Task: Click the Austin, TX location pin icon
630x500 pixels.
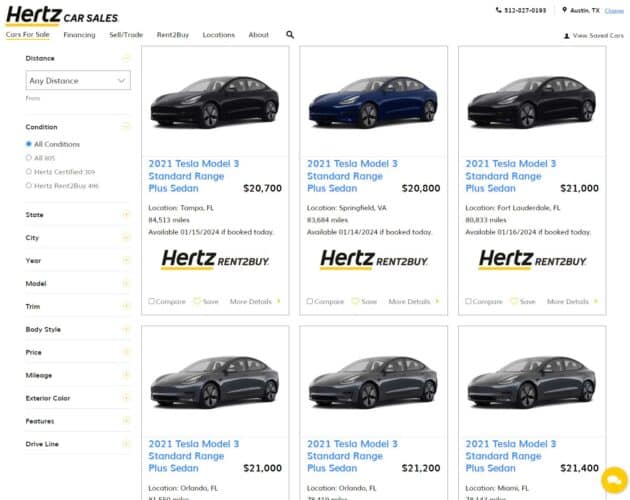Action: click(564, 10)
